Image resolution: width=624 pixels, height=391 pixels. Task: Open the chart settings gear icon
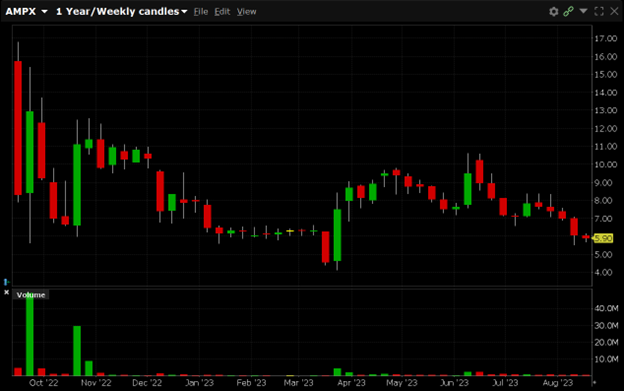pos(554,12)
